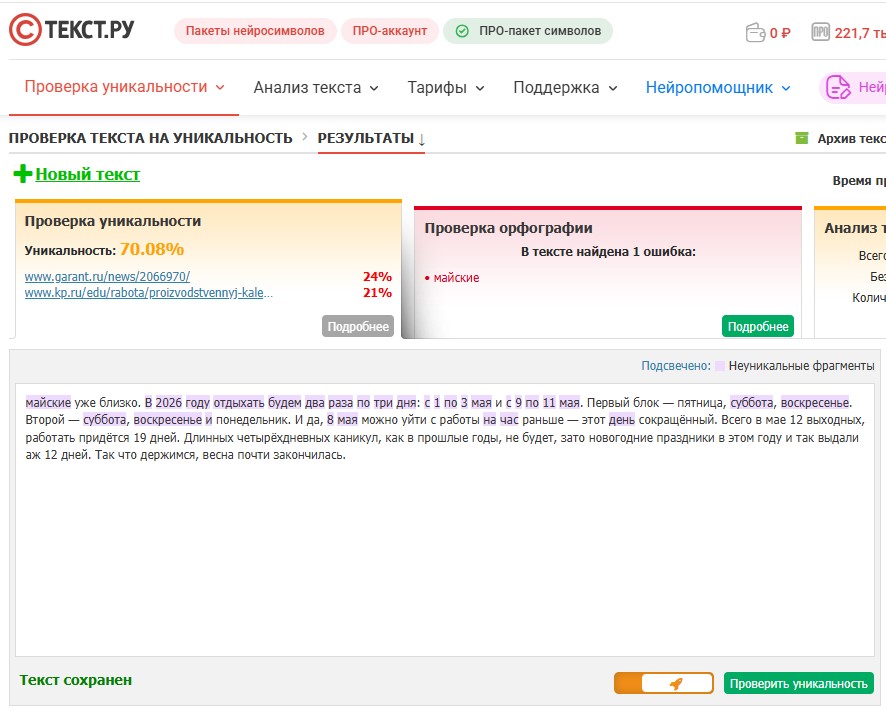The width and height of the screenshot is (886, 710).
Task: Select the Результаты tab
Action: click(371, 138)
